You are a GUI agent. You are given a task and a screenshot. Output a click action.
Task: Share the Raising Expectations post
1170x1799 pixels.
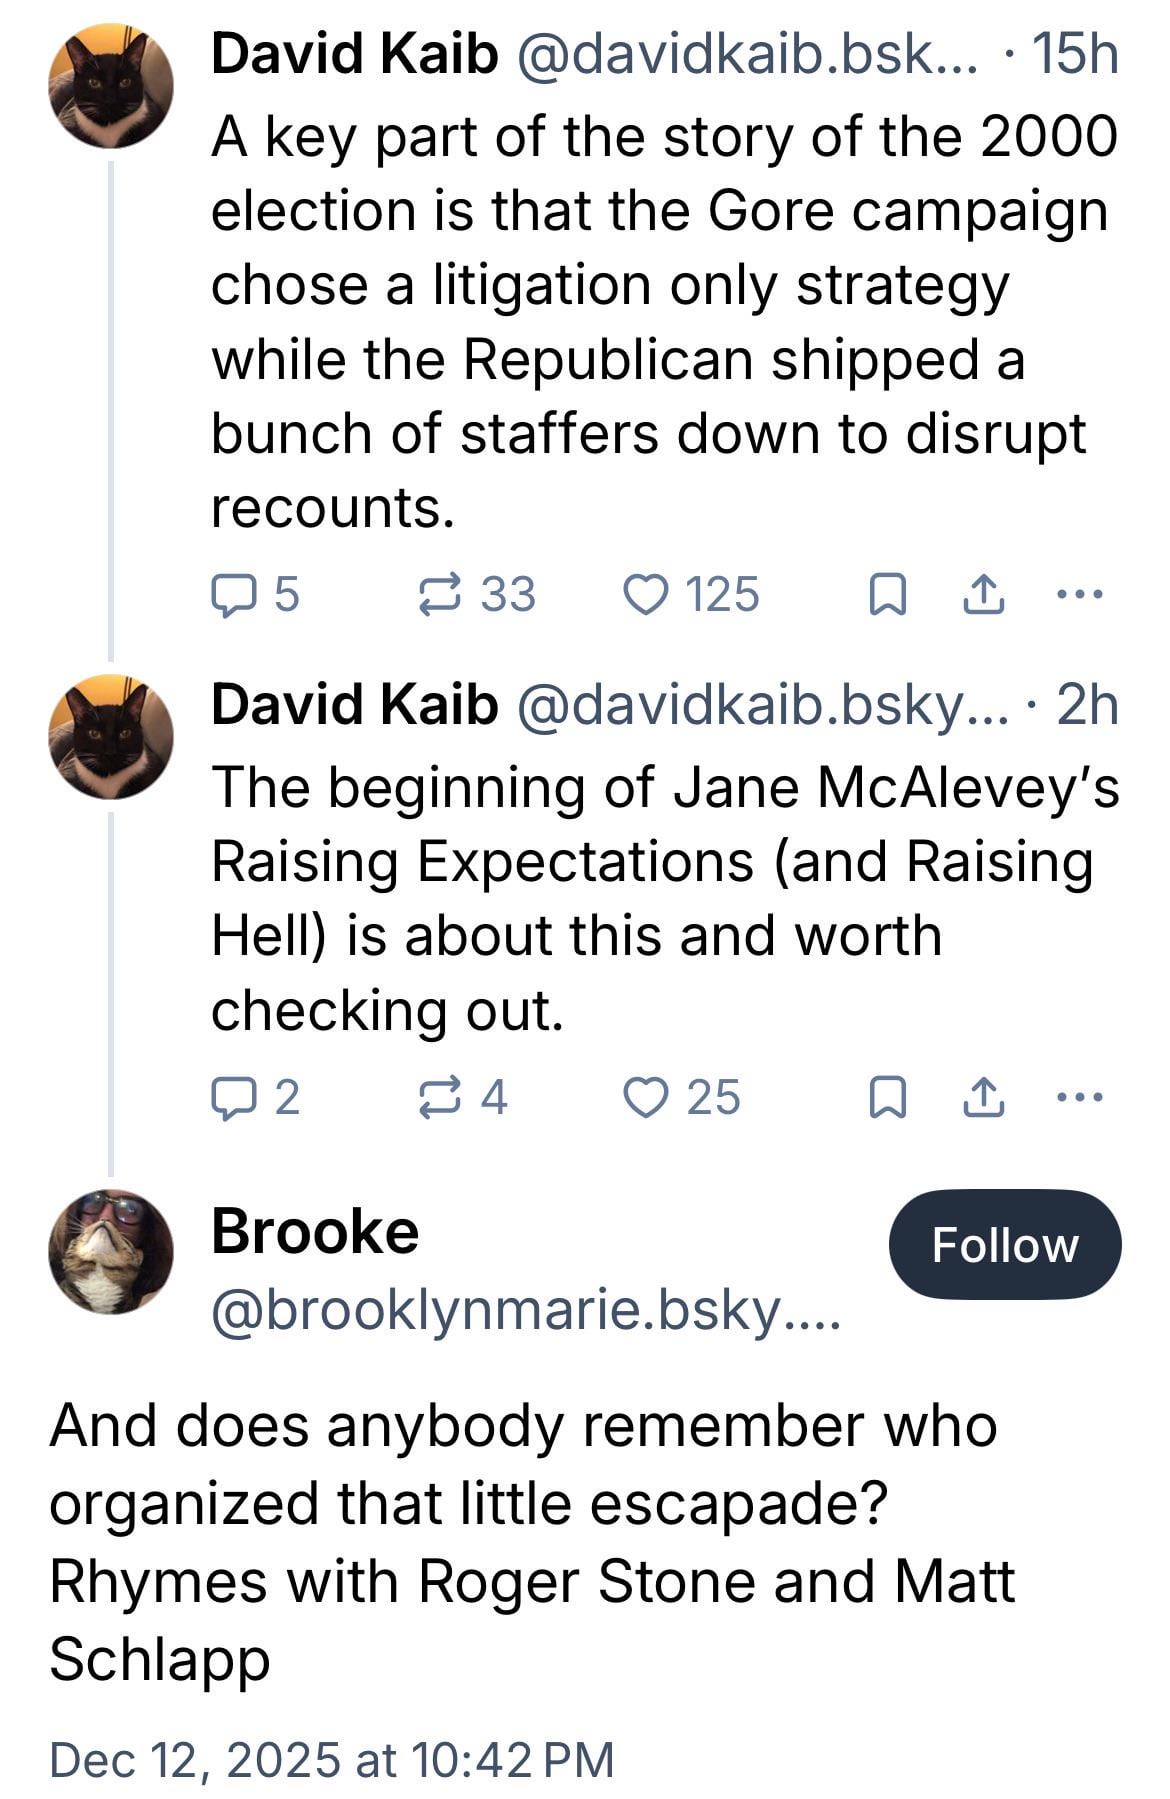coord(983,1097)
